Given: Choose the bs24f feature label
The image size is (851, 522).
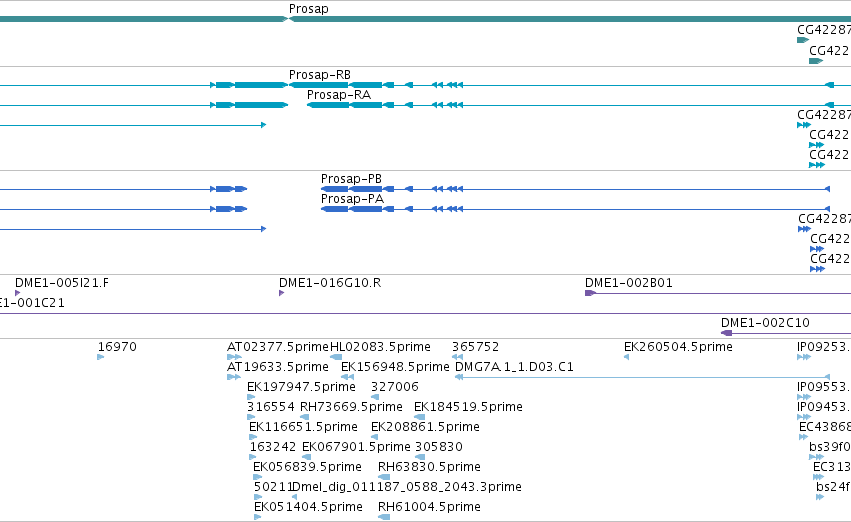Looking at the screenshot, I should (x=834, y=487).
